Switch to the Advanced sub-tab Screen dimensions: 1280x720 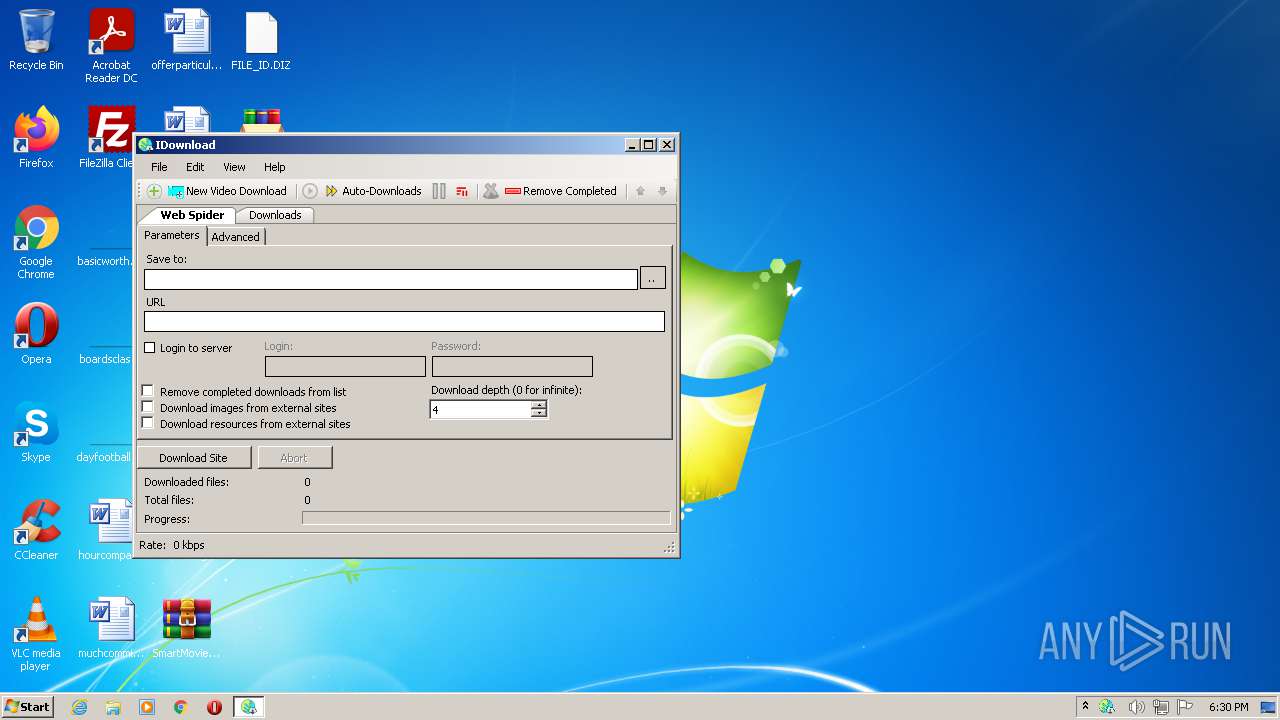point(236,237)
